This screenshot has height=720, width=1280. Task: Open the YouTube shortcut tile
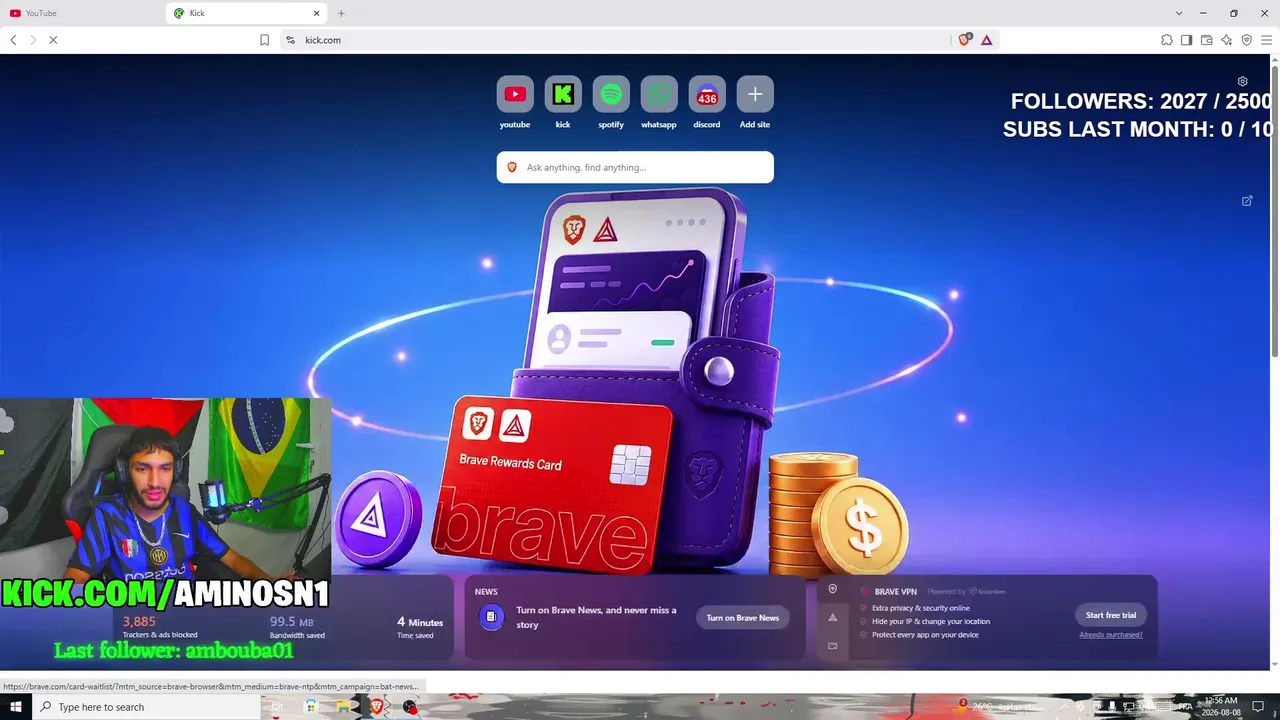pos(515,95)
